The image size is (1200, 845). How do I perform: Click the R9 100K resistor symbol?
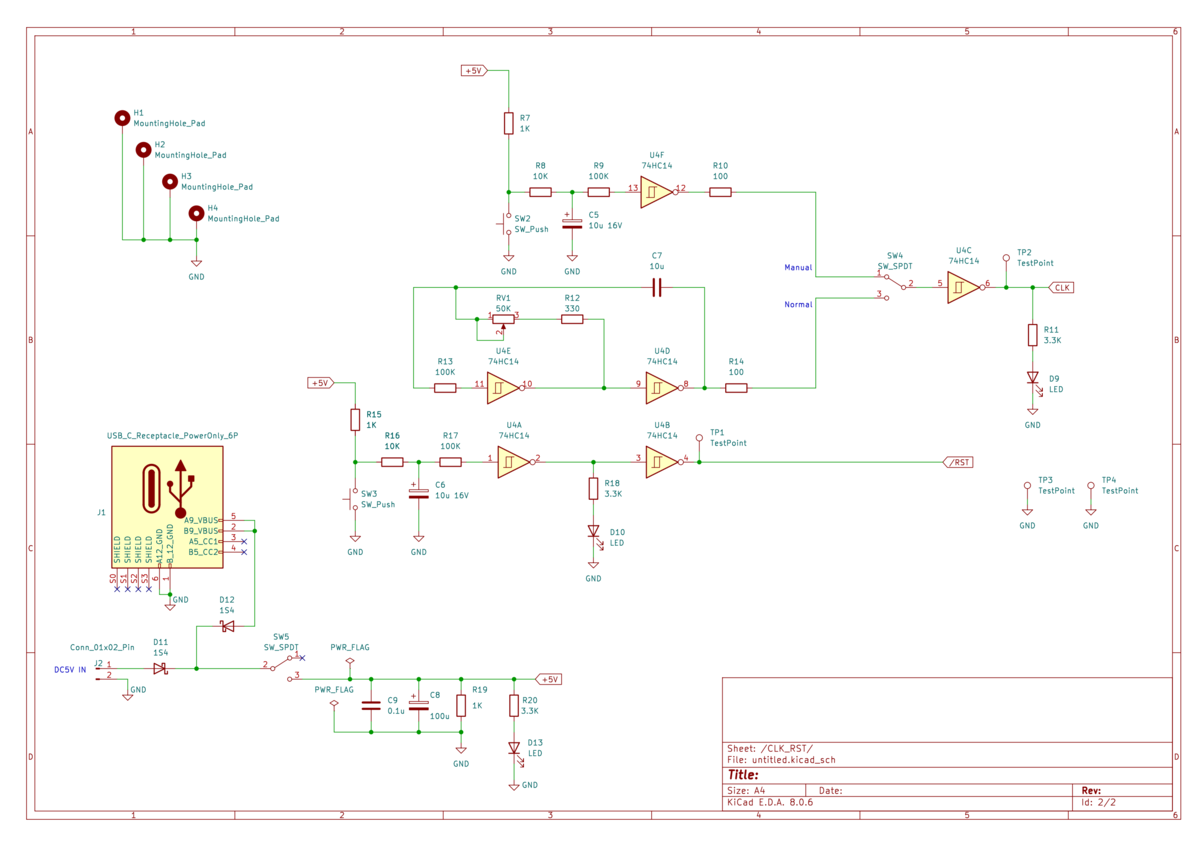pyautogui.click(x=598, y=191)
